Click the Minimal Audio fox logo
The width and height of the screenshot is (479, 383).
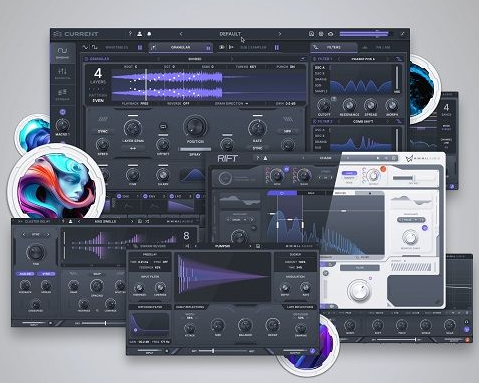point(409,158)
